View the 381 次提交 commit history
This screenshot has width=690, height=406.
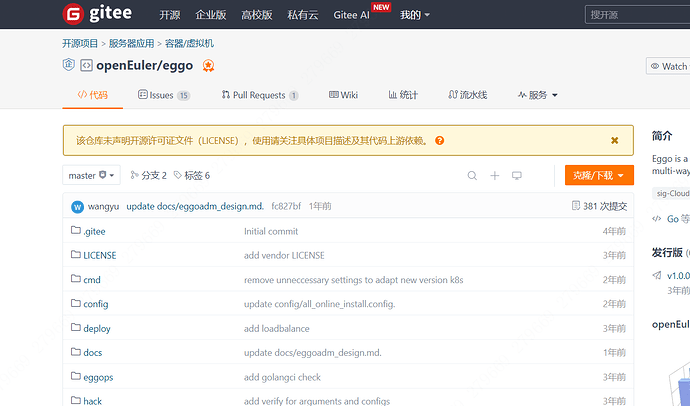point(599,206)
